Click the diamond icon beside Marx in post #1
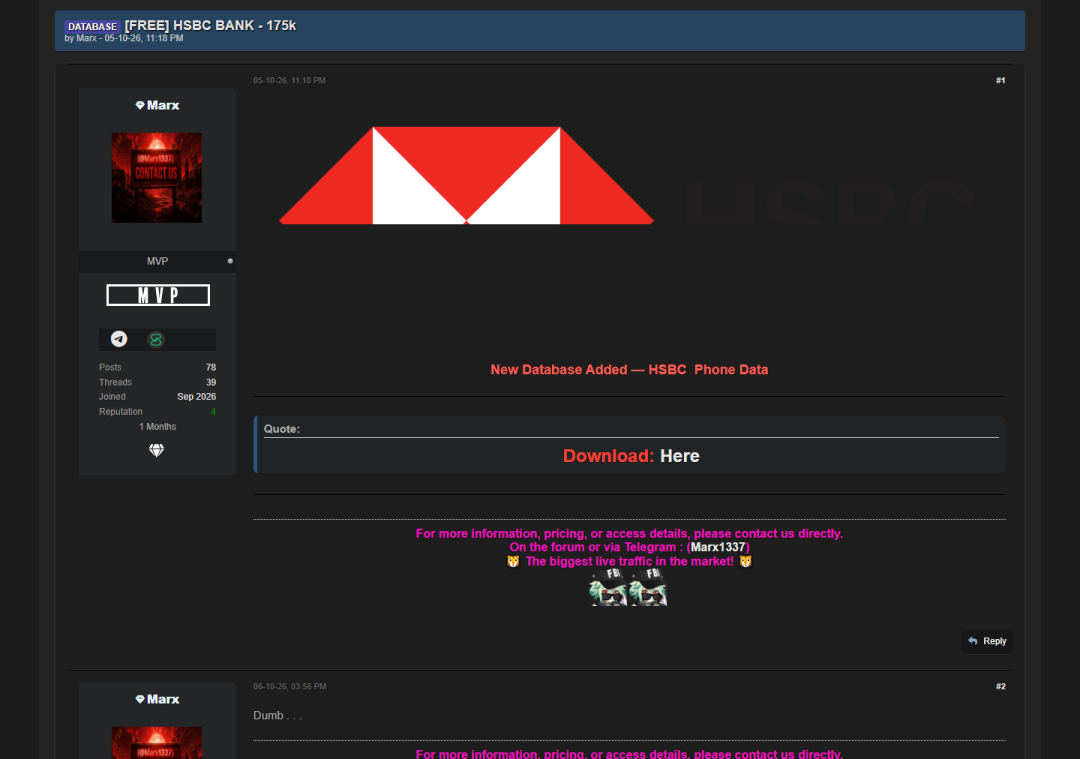 (140, 105)
